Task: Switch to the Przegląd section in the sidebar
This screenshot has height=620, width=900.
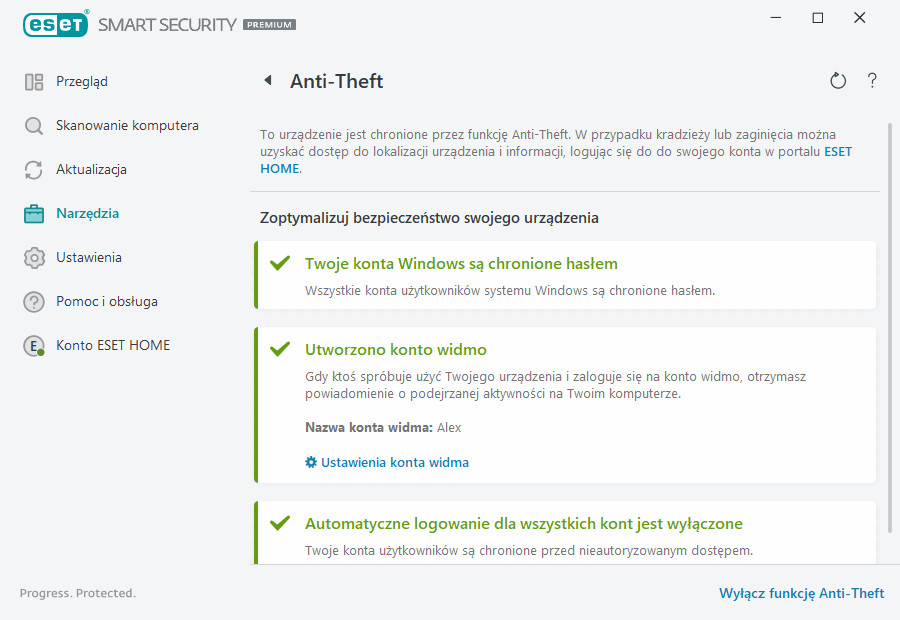Action: tap(80, 81)
